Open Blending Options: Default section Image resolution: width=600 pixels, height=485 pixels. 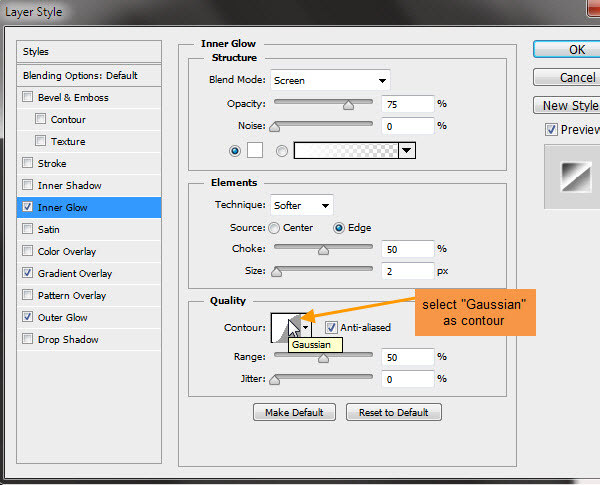pos(80,76)
